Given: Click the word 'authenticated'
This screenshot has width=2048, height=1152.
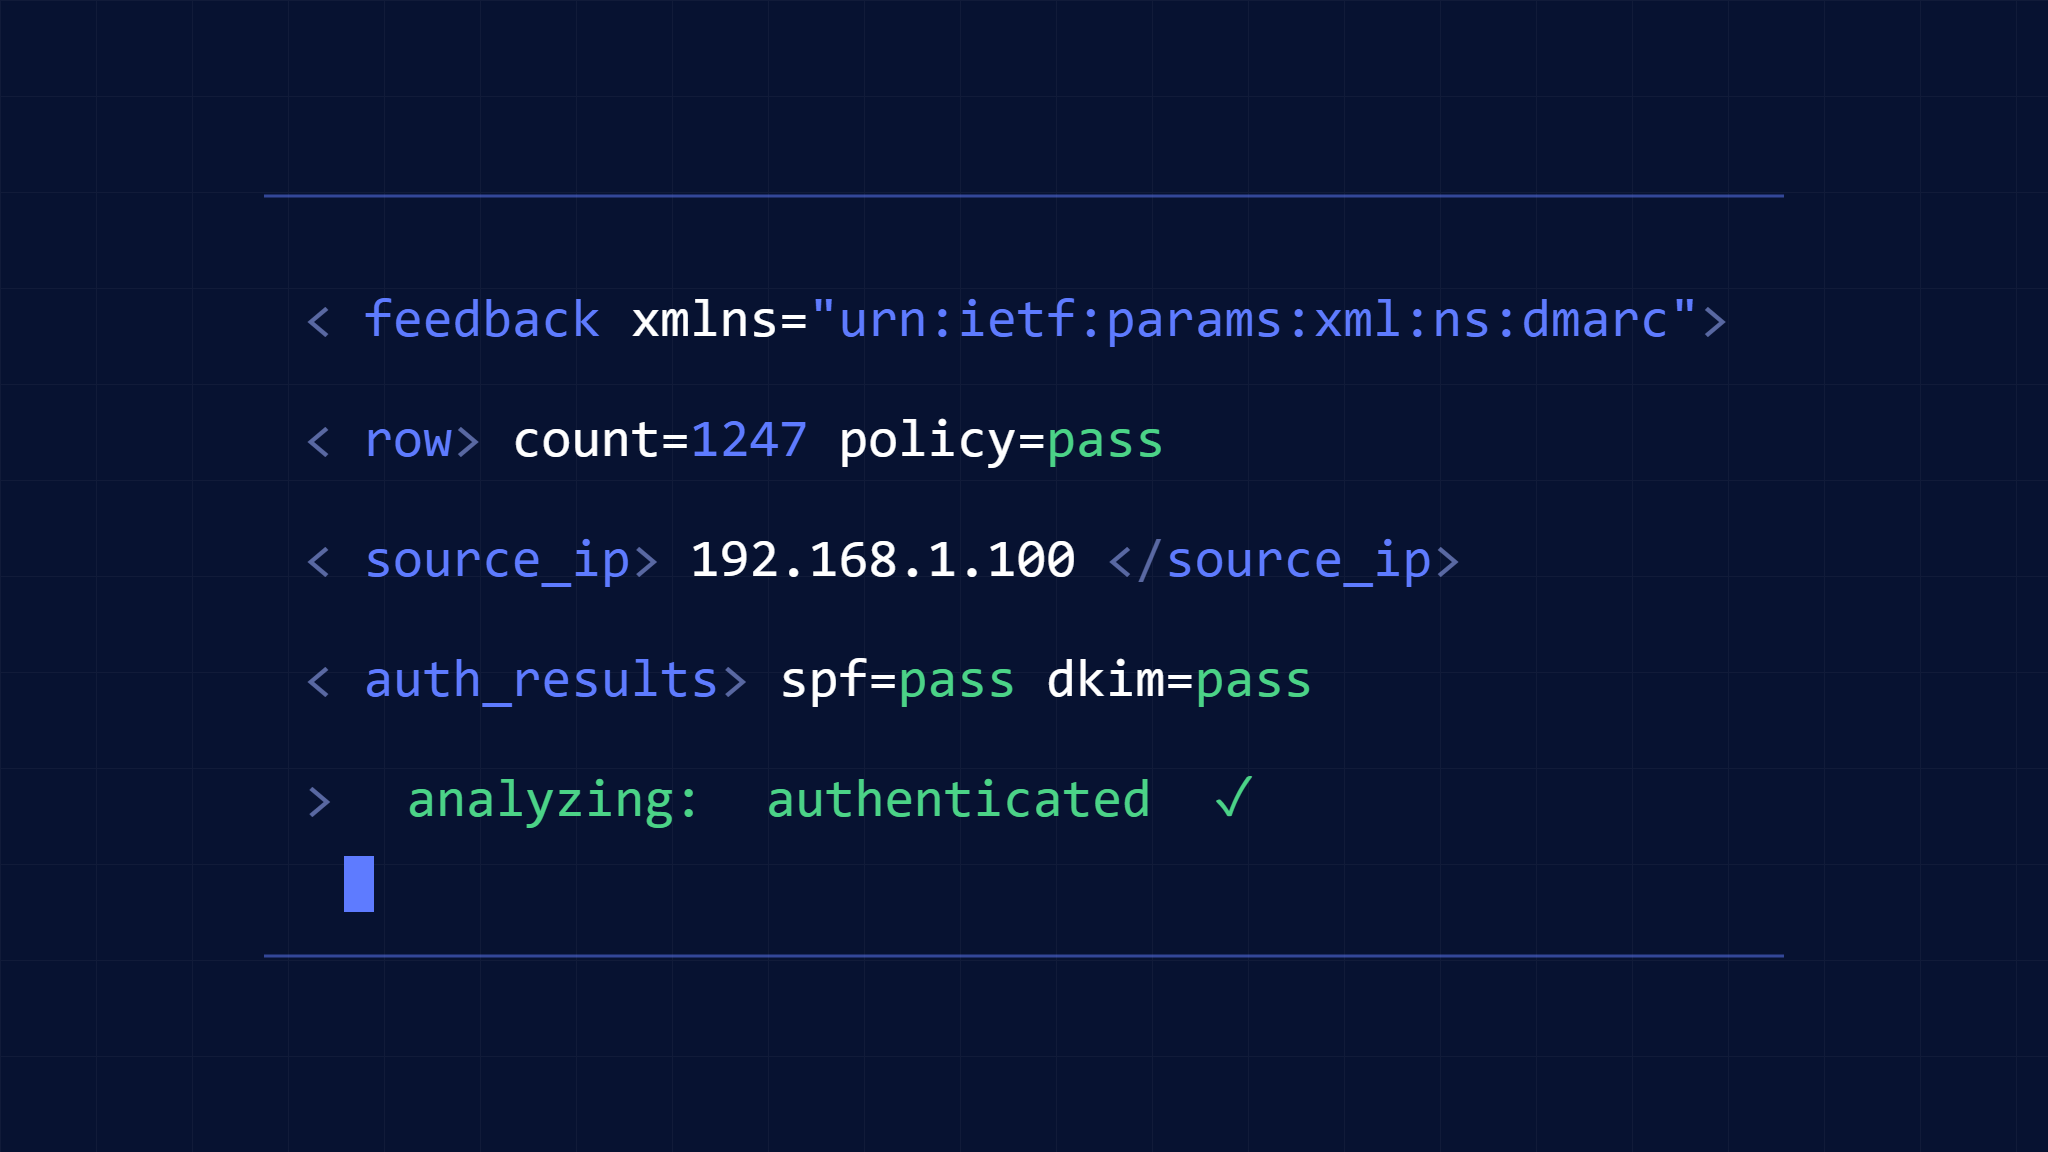Looking at the screenshot, I should pos(959,800).
